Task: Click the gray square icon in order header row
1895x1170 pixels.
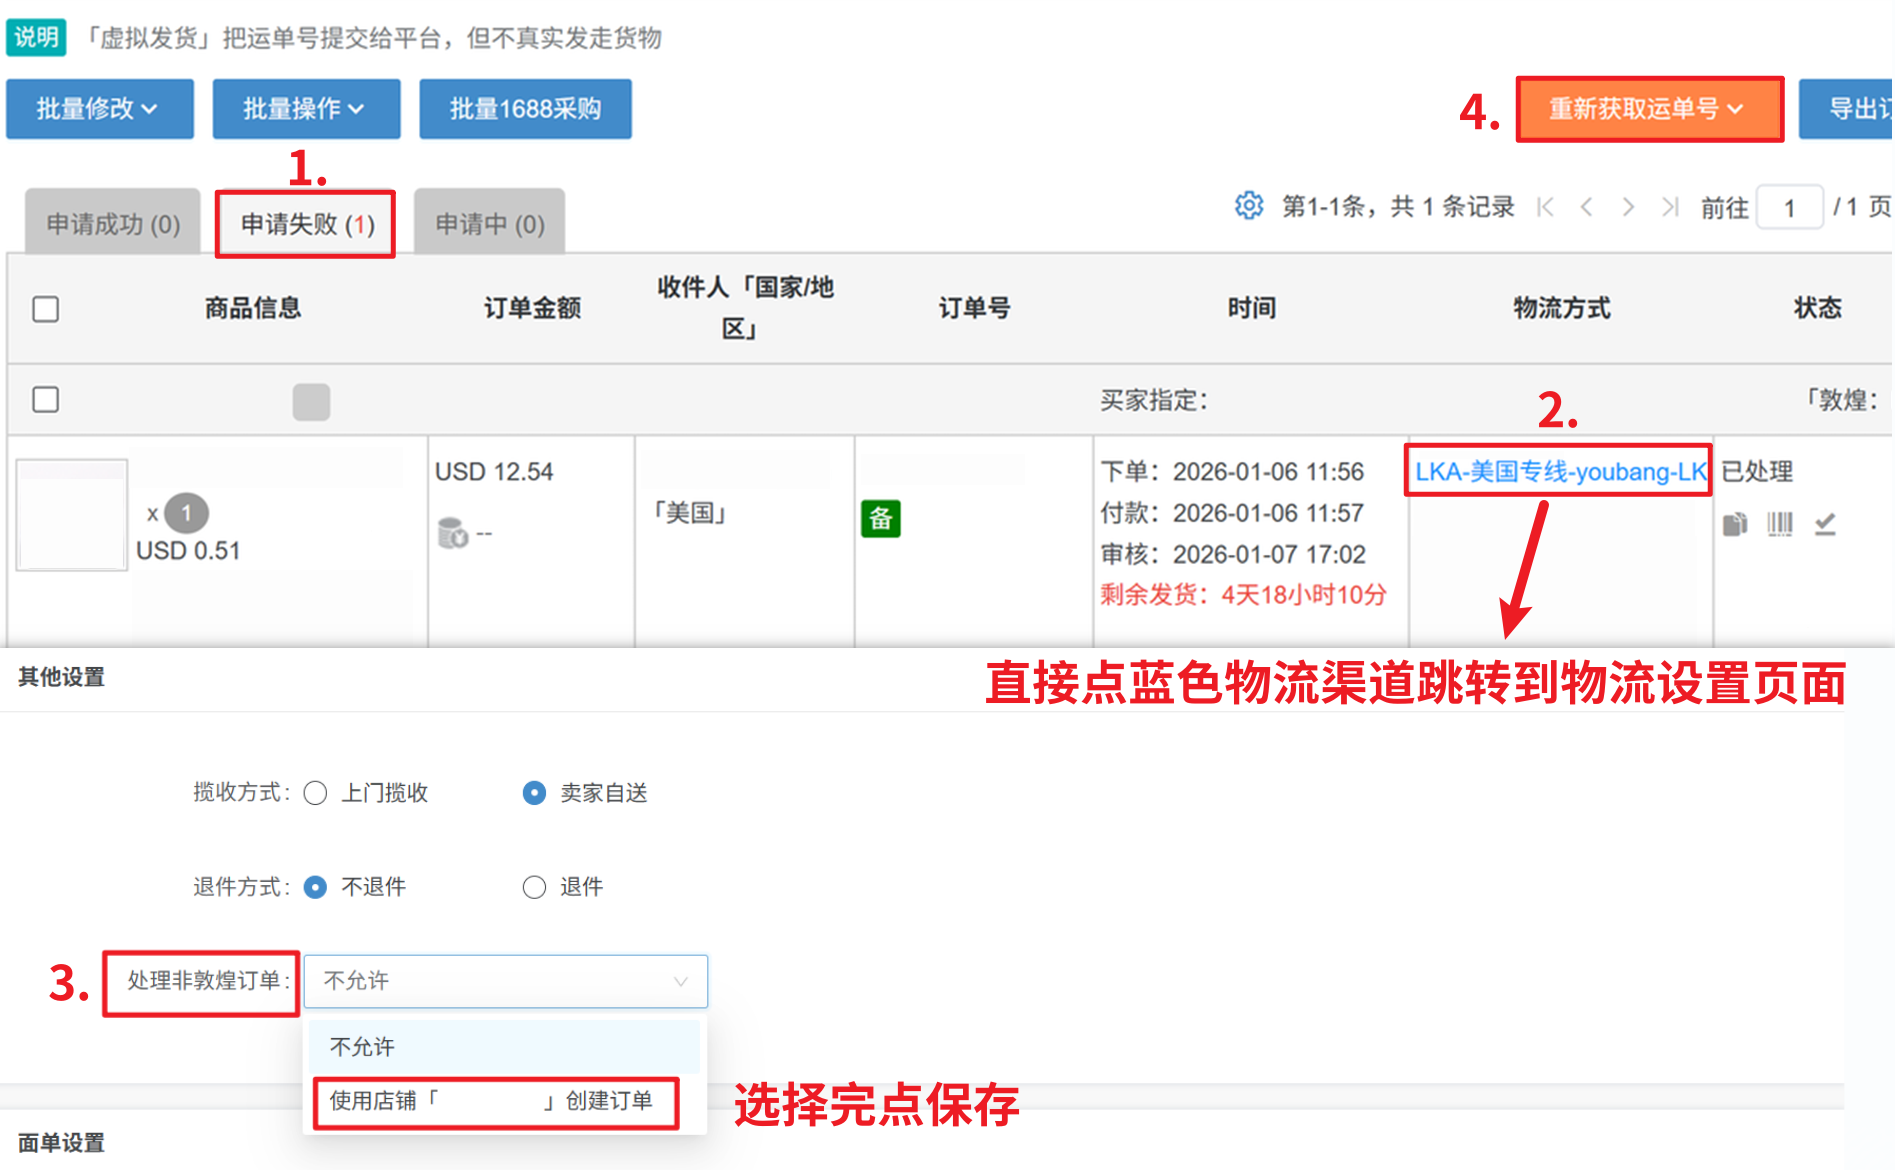Action: pyautogui.click(x=311, y=401)
